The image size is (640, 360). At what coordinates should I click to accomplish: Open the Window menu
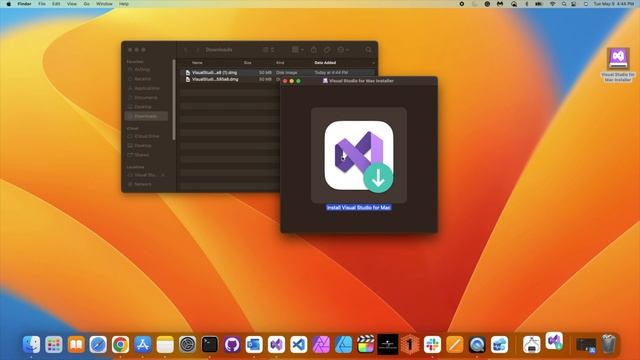pyautogui.click(x=104, y=4)
